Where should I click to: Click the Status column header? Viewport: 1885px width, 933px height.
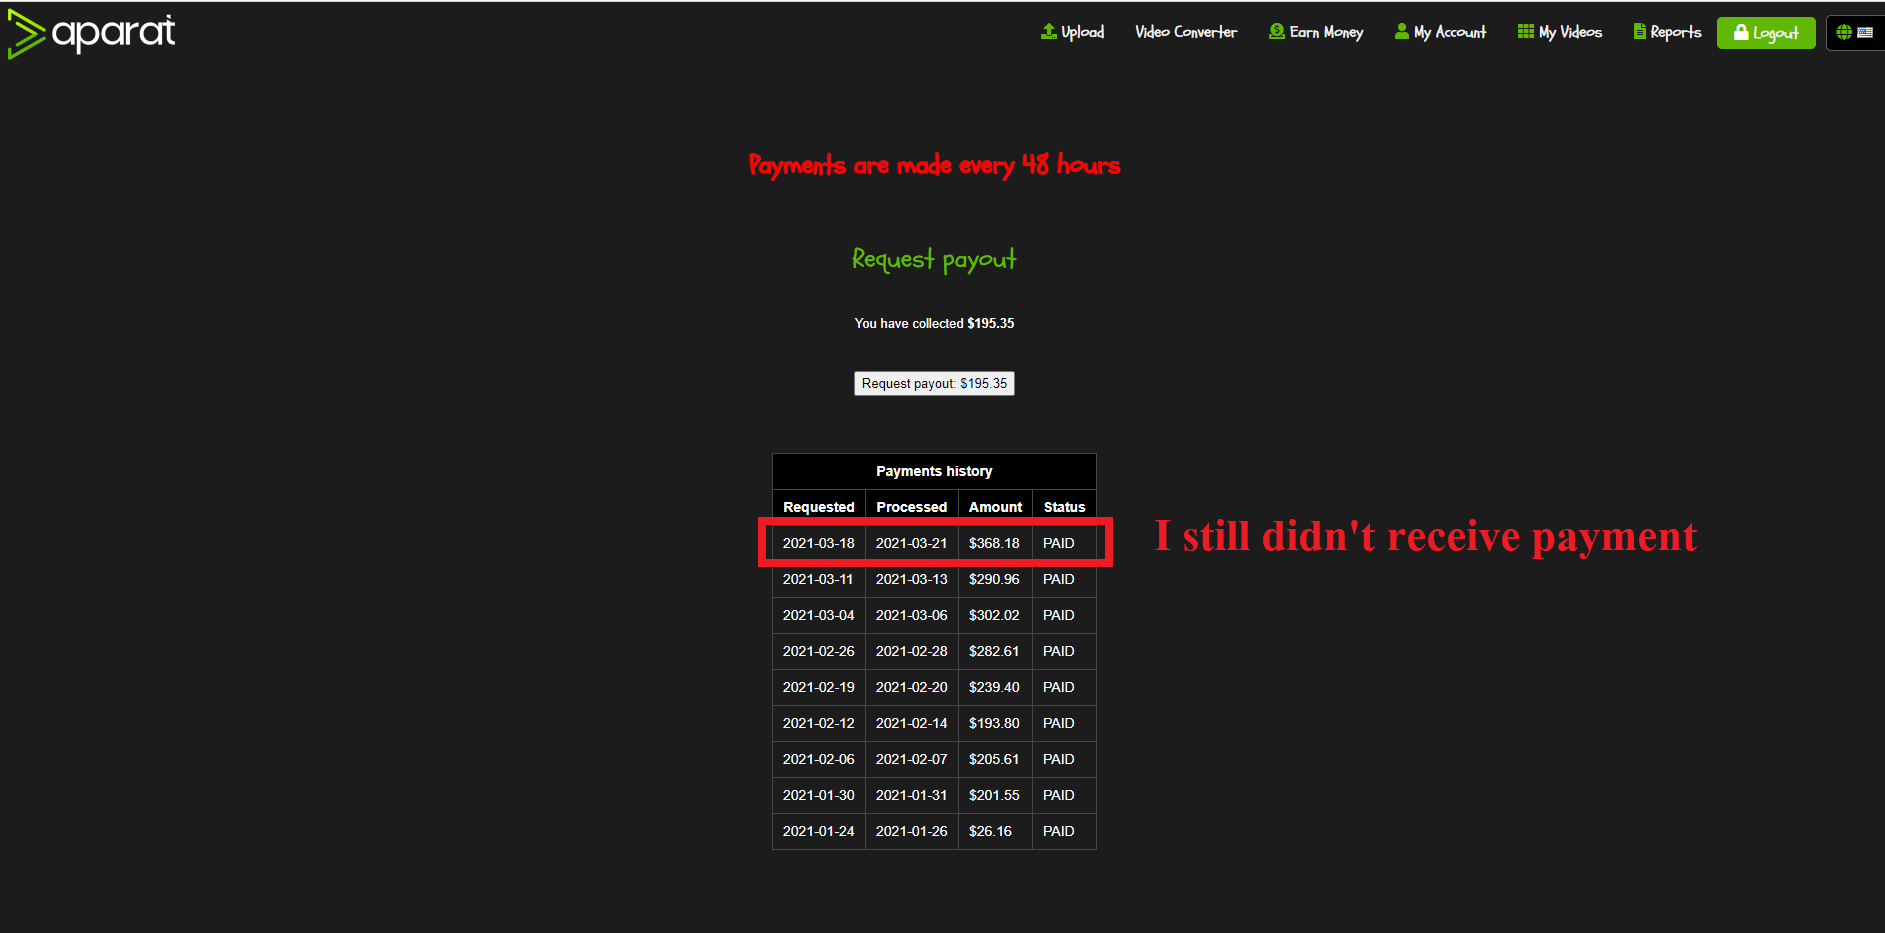[x=1064, y=507]
